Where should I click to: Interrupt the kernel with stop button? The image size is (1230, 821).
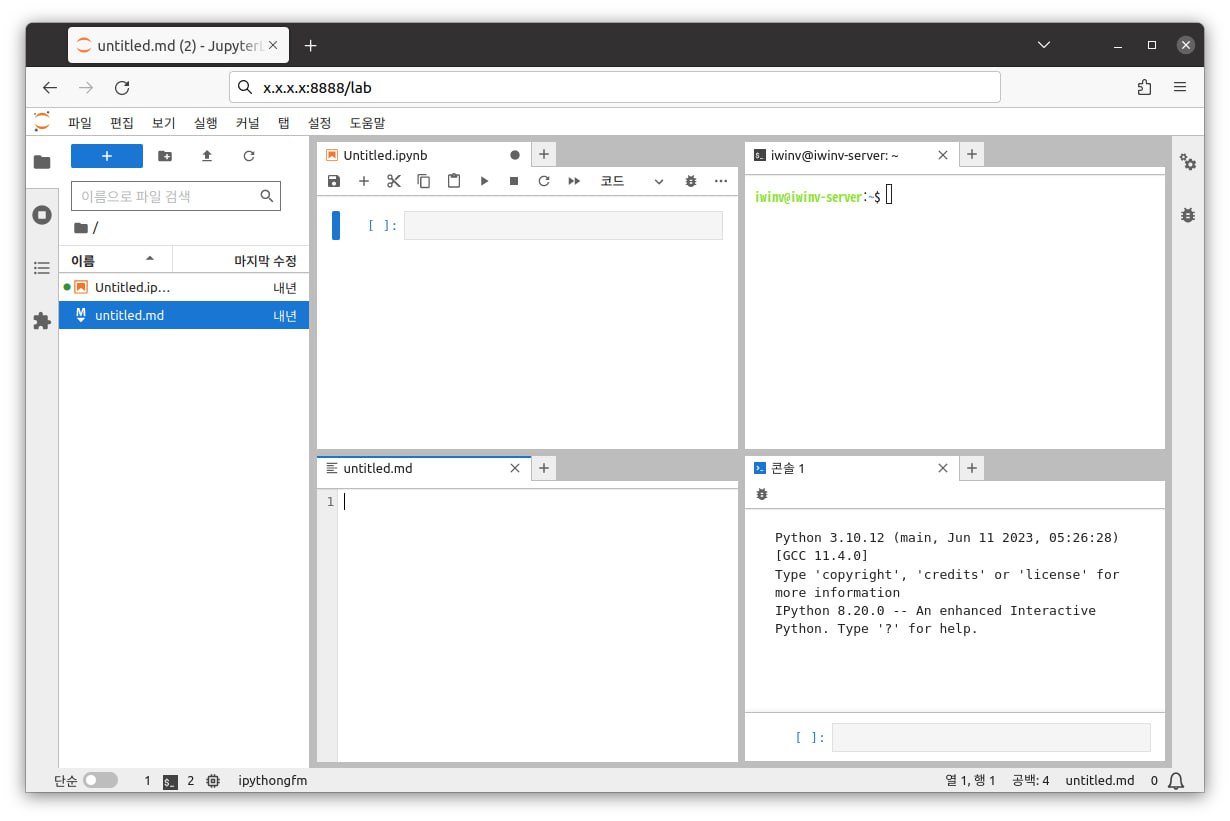pyautogui.click(x=514, y=181)
